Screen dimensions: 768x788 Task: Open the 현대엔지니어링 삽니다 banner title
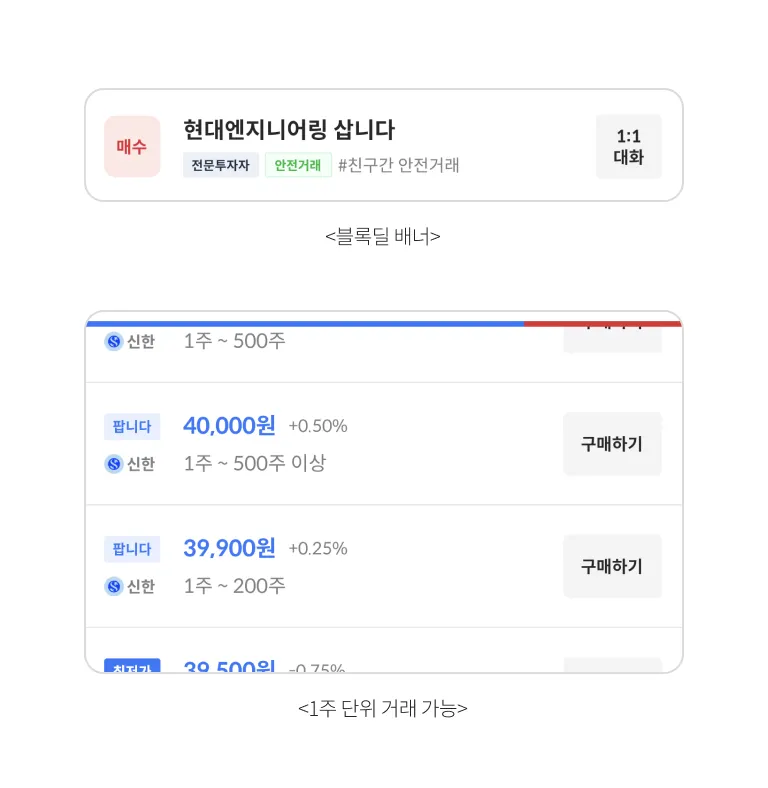coord(289,130)
